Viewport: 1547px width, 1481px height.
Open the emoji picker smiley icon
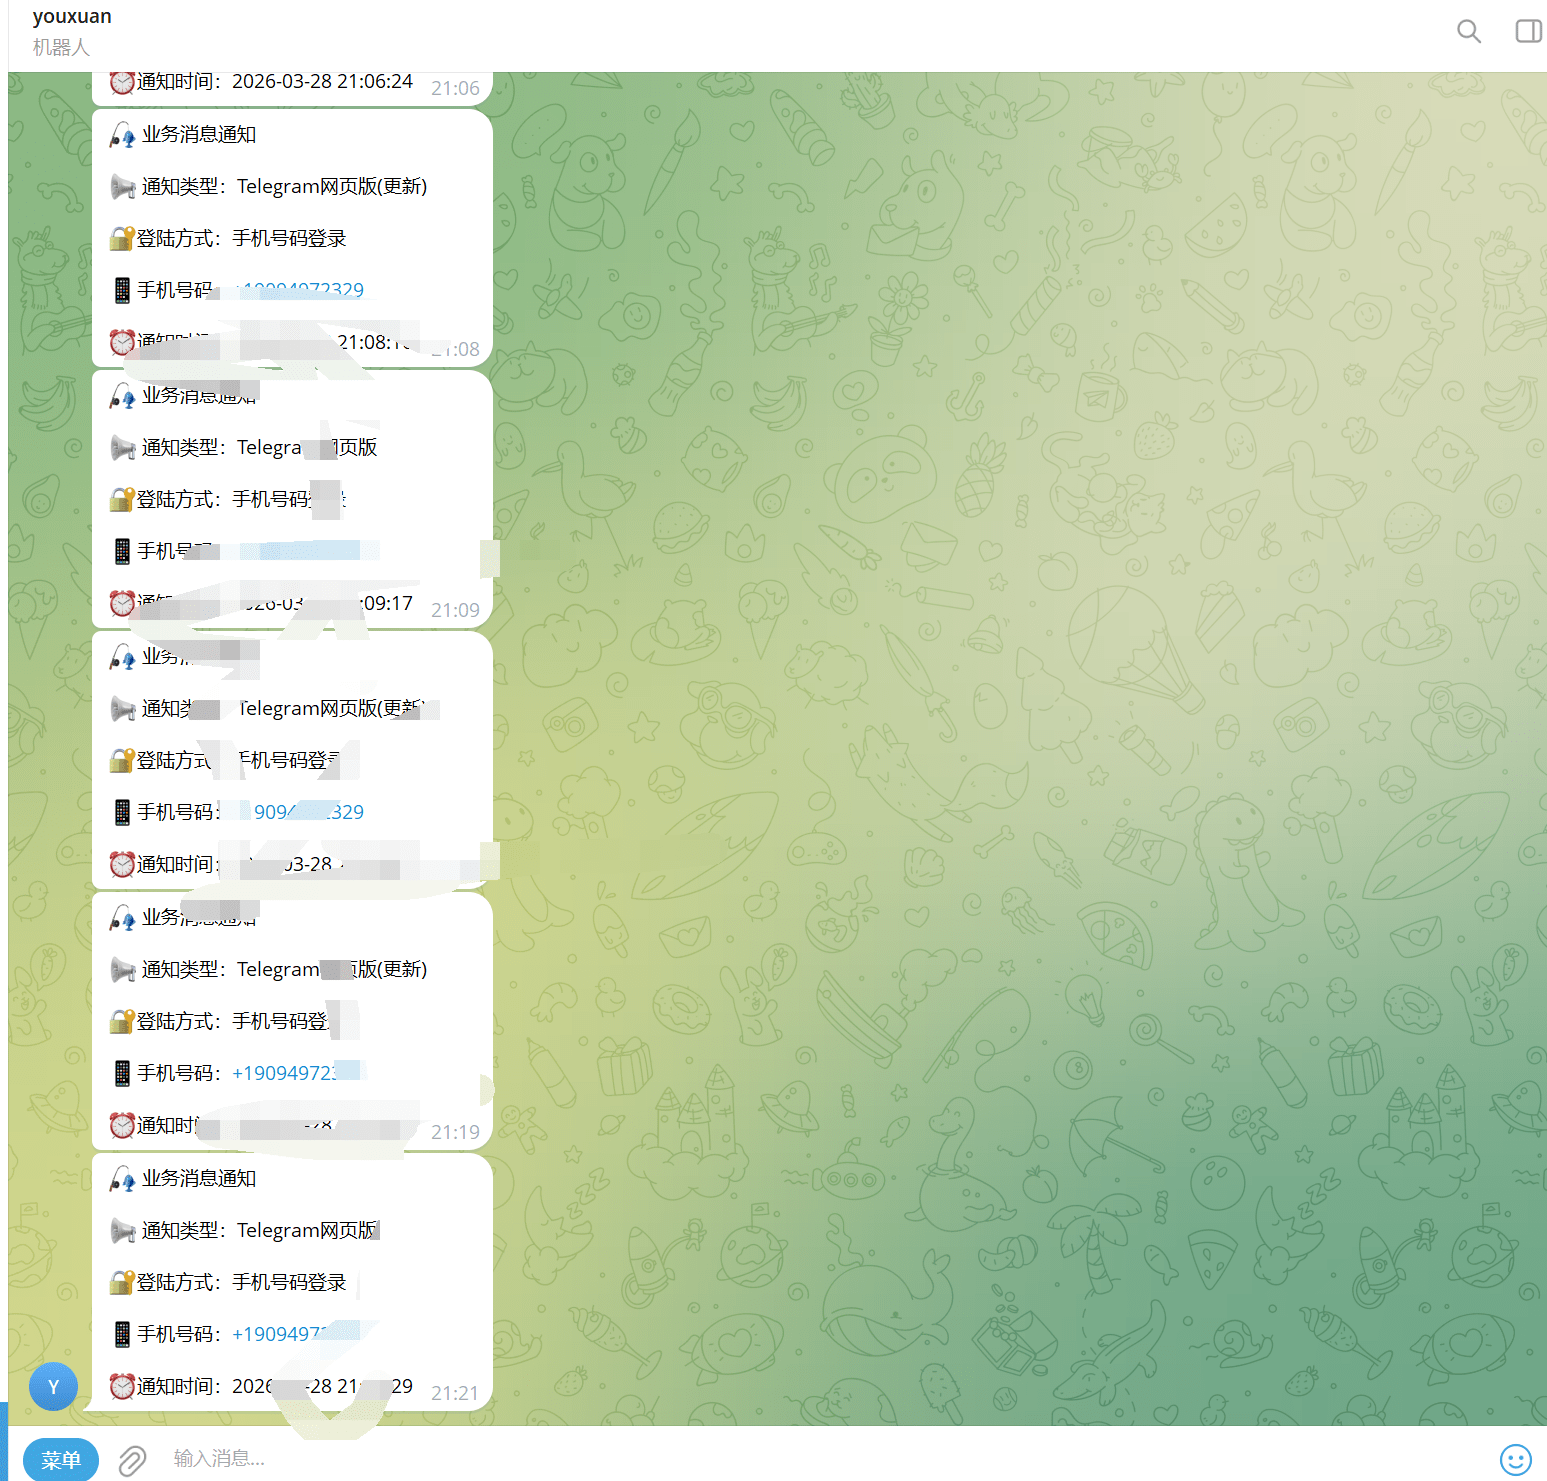[1516, 1459]
